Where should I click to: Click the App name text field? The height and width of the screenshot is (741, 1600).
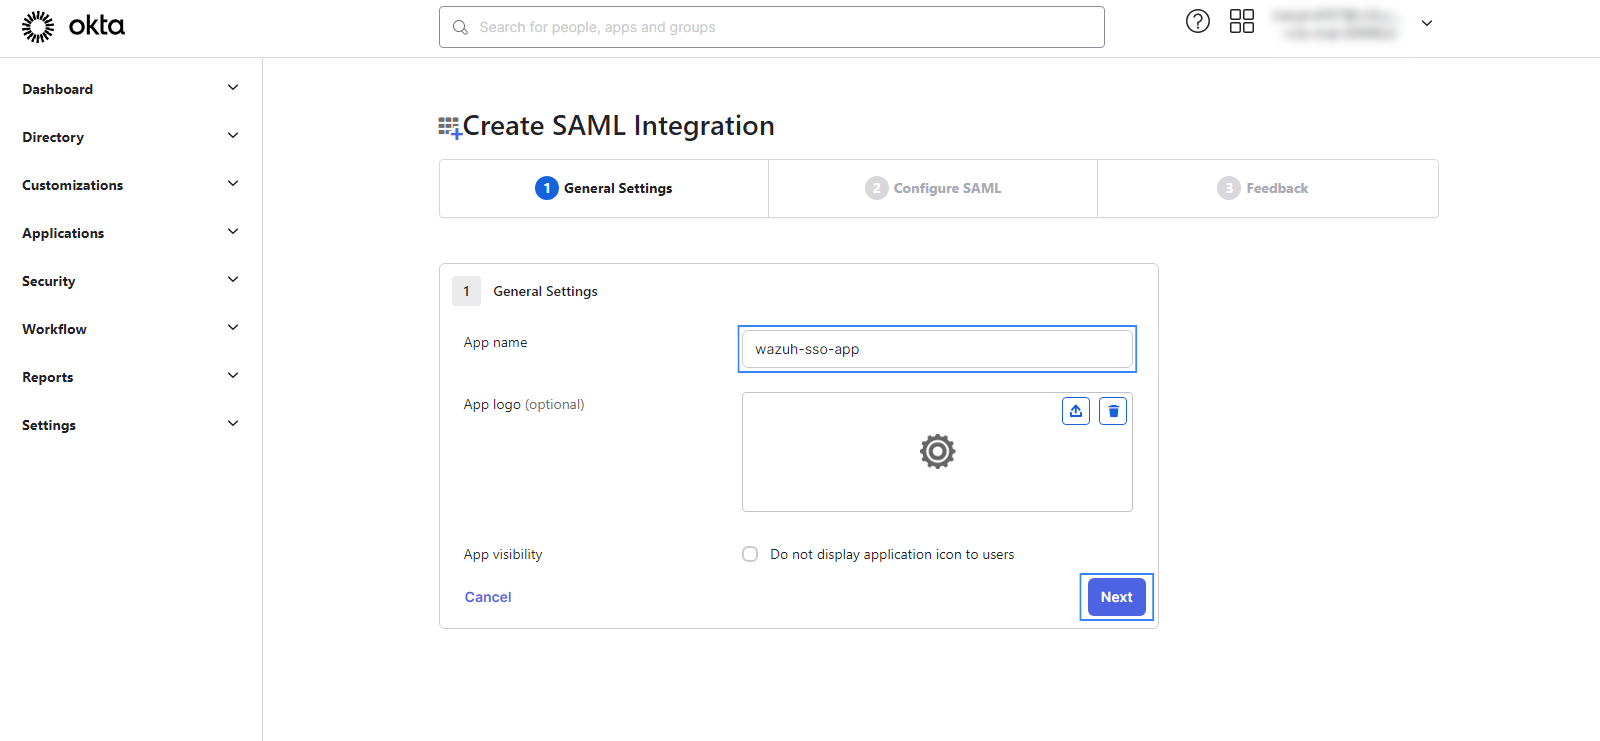tap(937, 349)
